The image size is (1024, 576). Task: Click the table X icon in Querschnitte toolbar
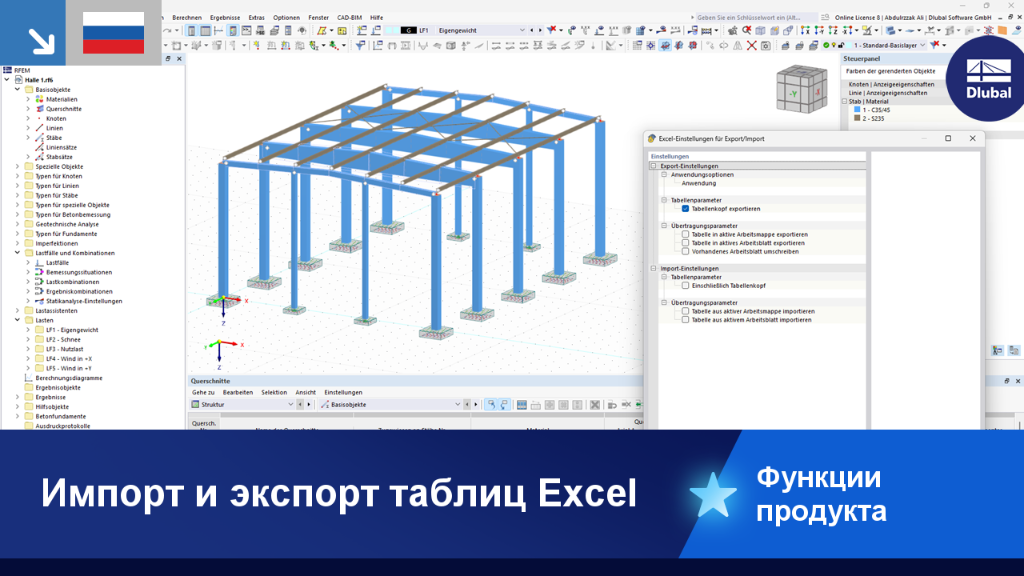[595, 405]
